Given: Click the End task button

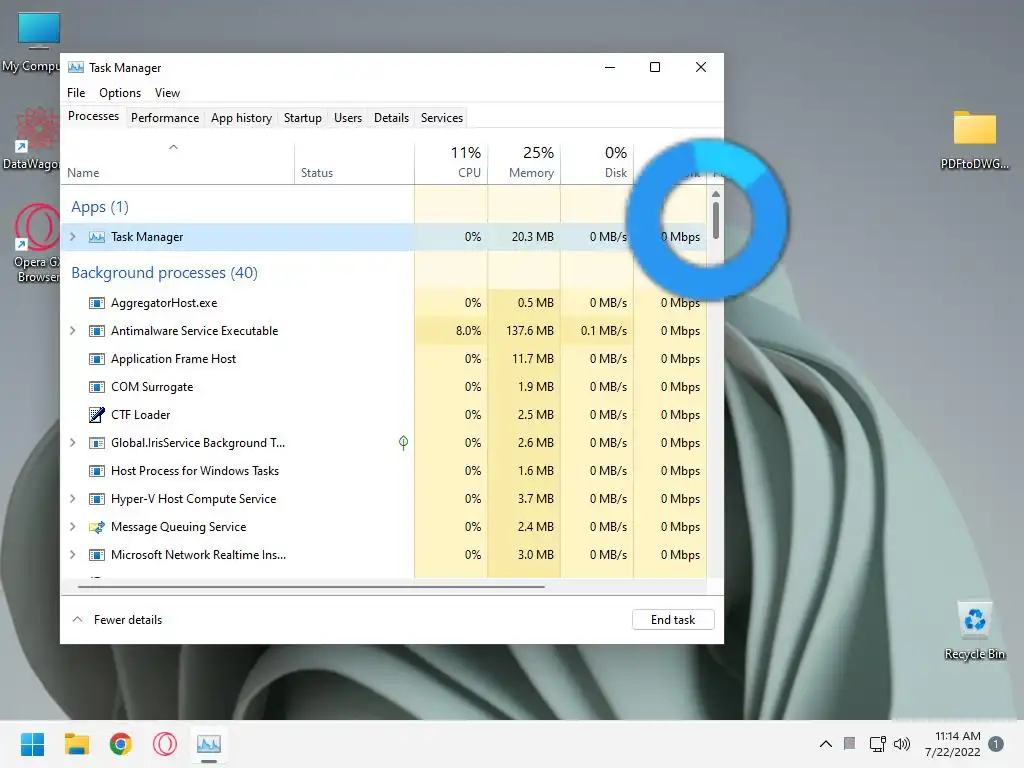Looking at the screenshot, I should coord(673,620).
